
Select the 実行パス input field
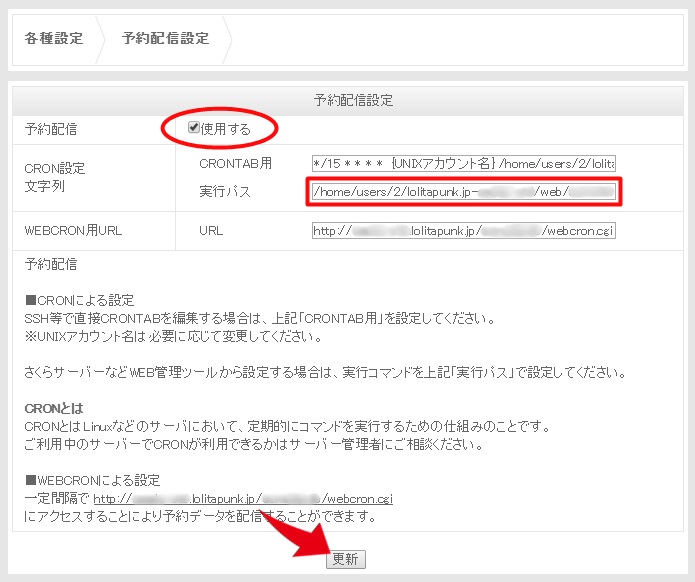[464, 191]
